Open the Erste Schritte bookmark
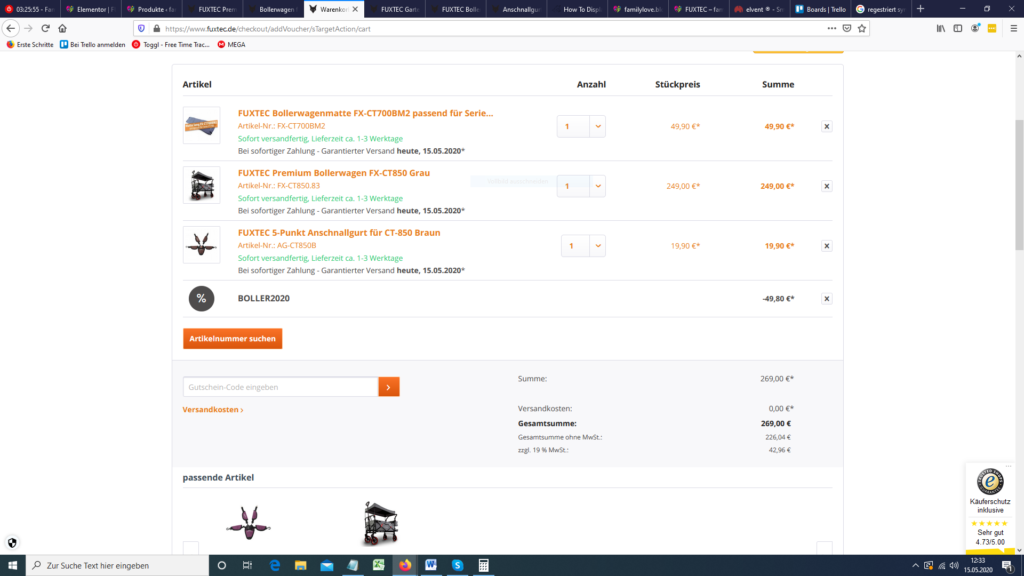This screenshot has width=1024, height=576. (30, 44)
